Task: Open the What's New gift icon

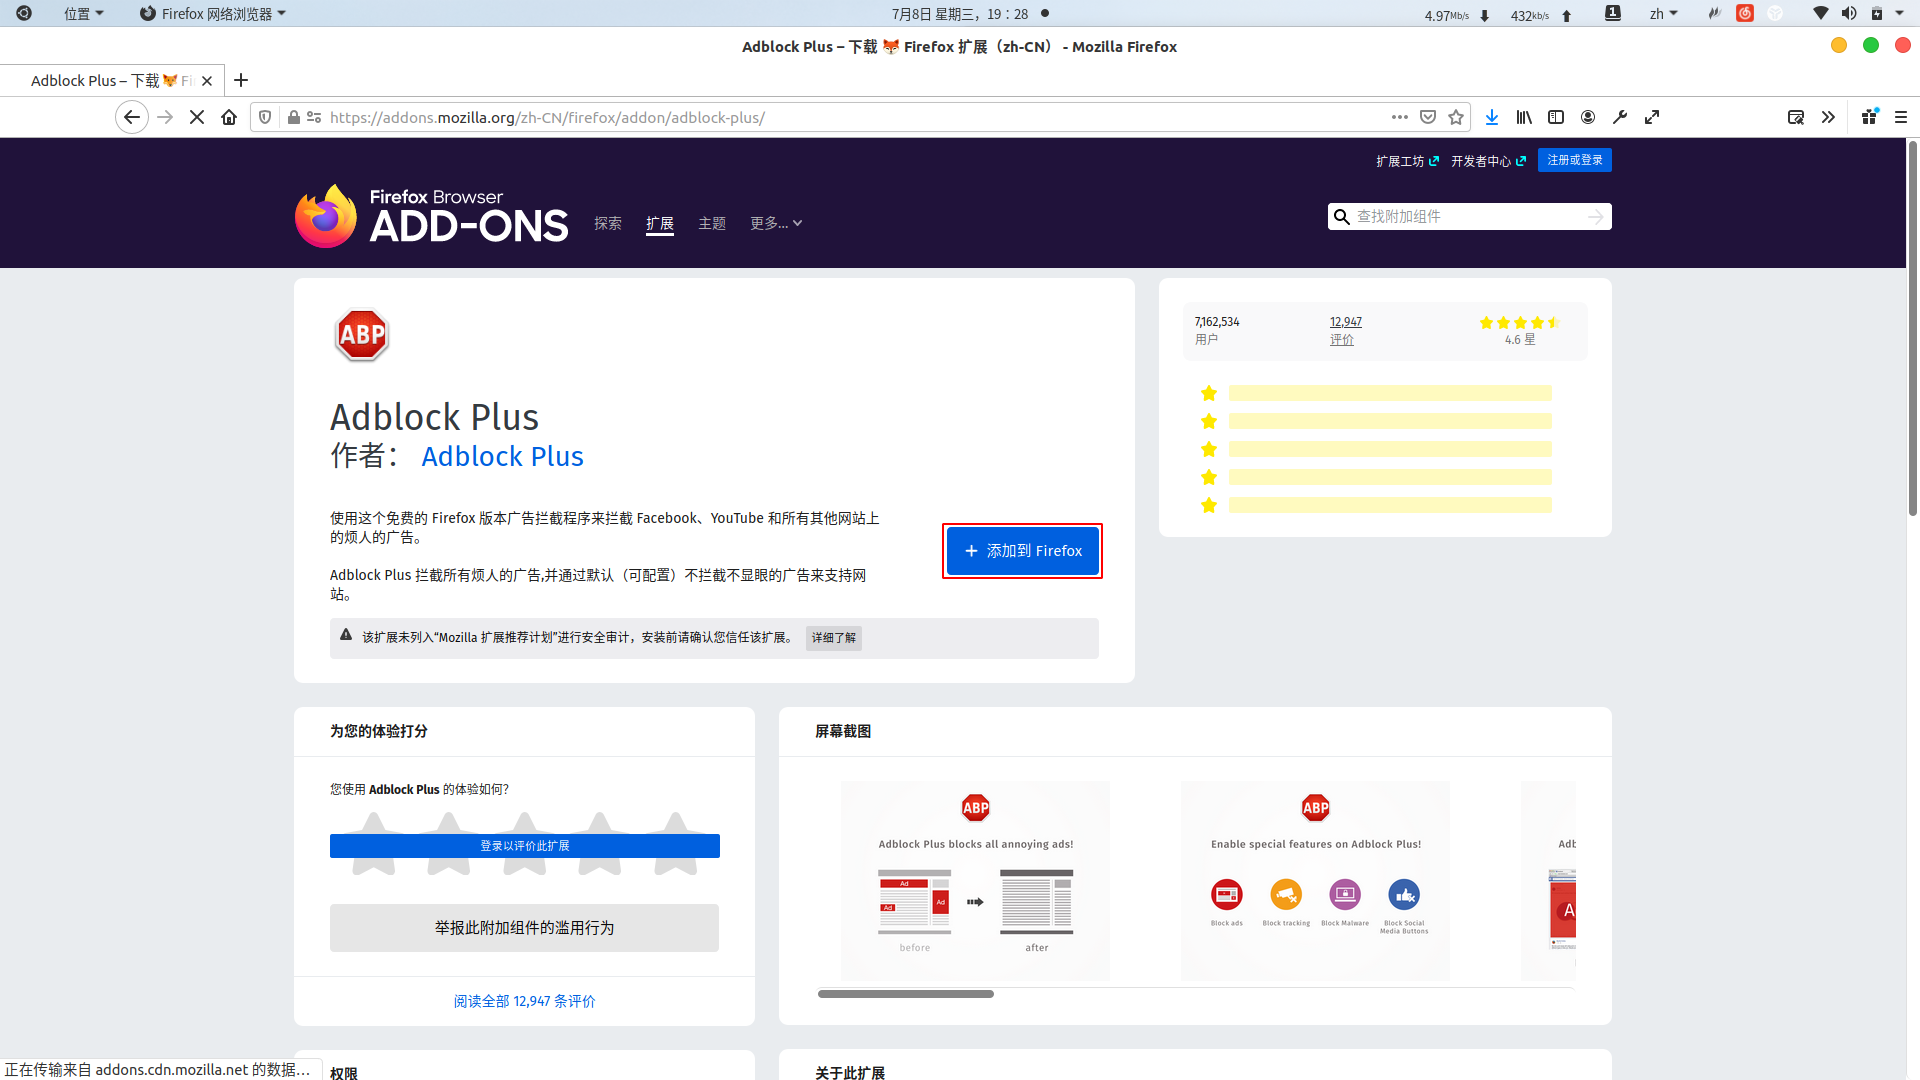Action: click(1868, 117)
